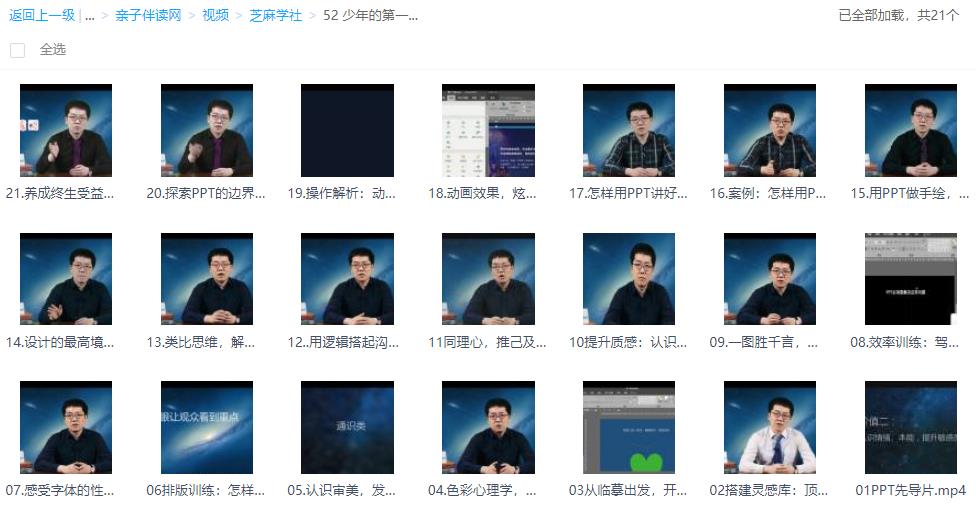
Task: Click 返回上一级 to go back
Action: pyautogui.click(x=42, y=15)
